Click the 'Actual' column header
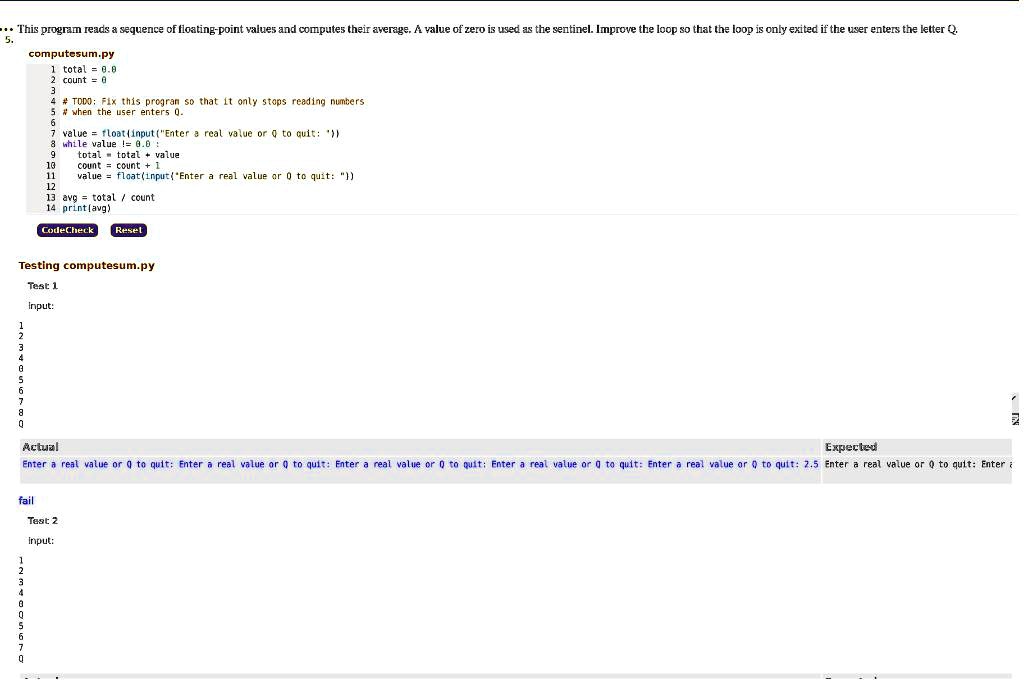 point(41,447)
